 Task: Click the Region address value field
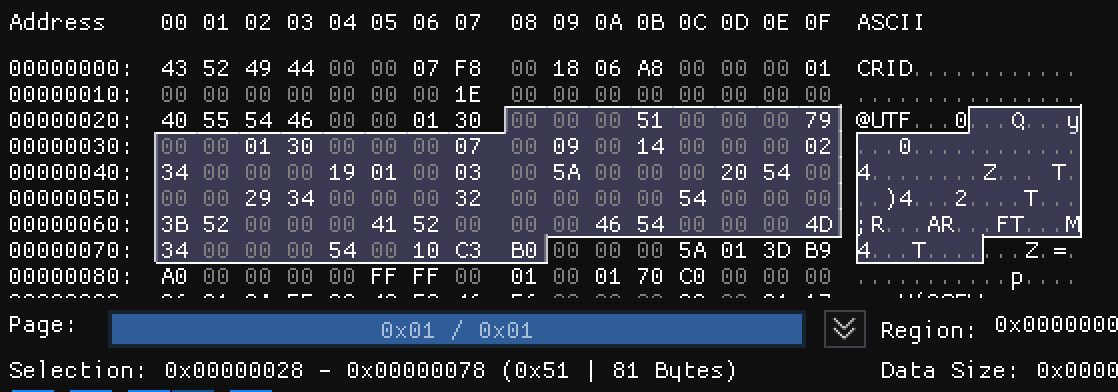pos(1056,325)
